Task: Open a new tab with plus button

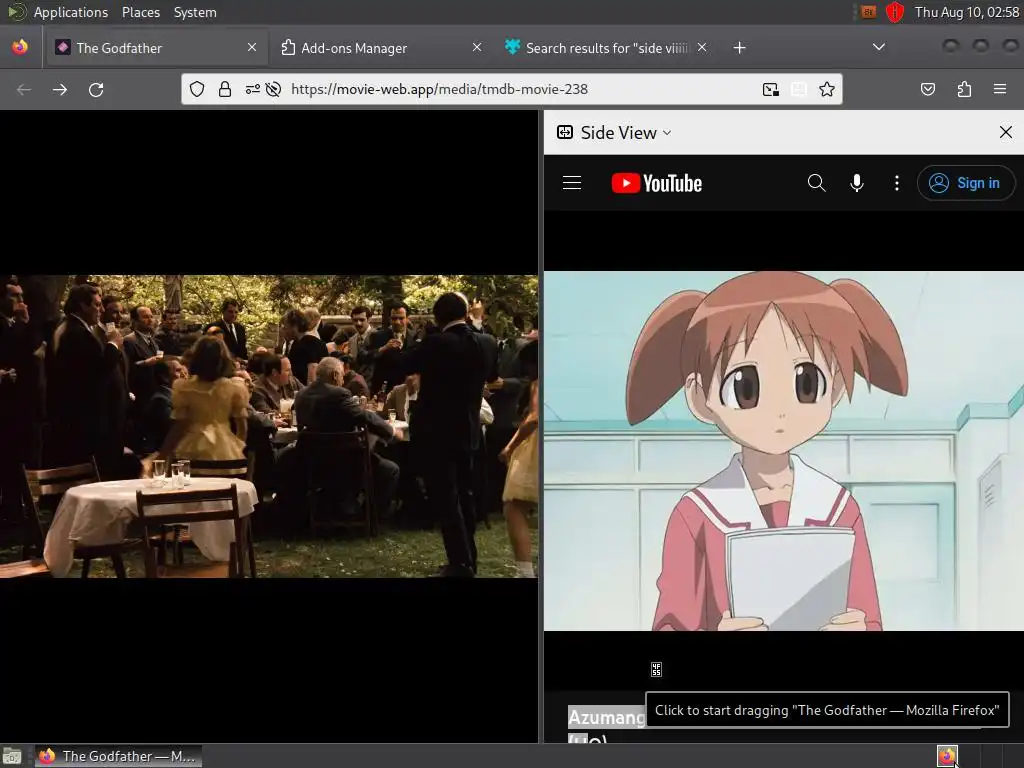Action: (x=739, y=48)
